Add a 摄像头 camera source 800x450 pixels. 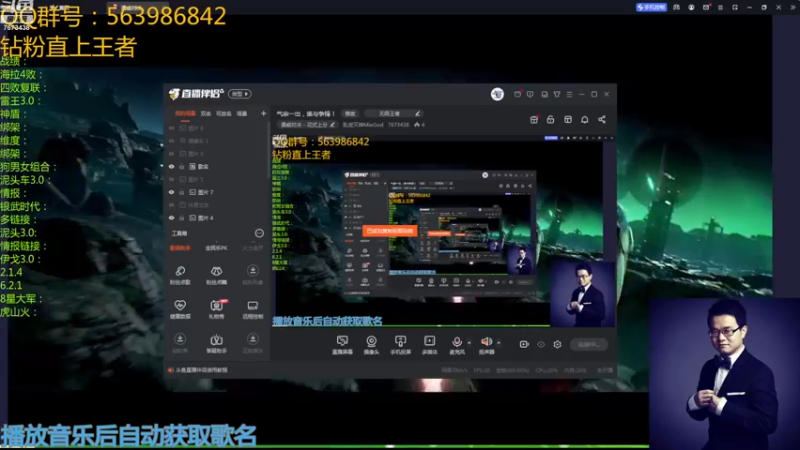[371, 345]
